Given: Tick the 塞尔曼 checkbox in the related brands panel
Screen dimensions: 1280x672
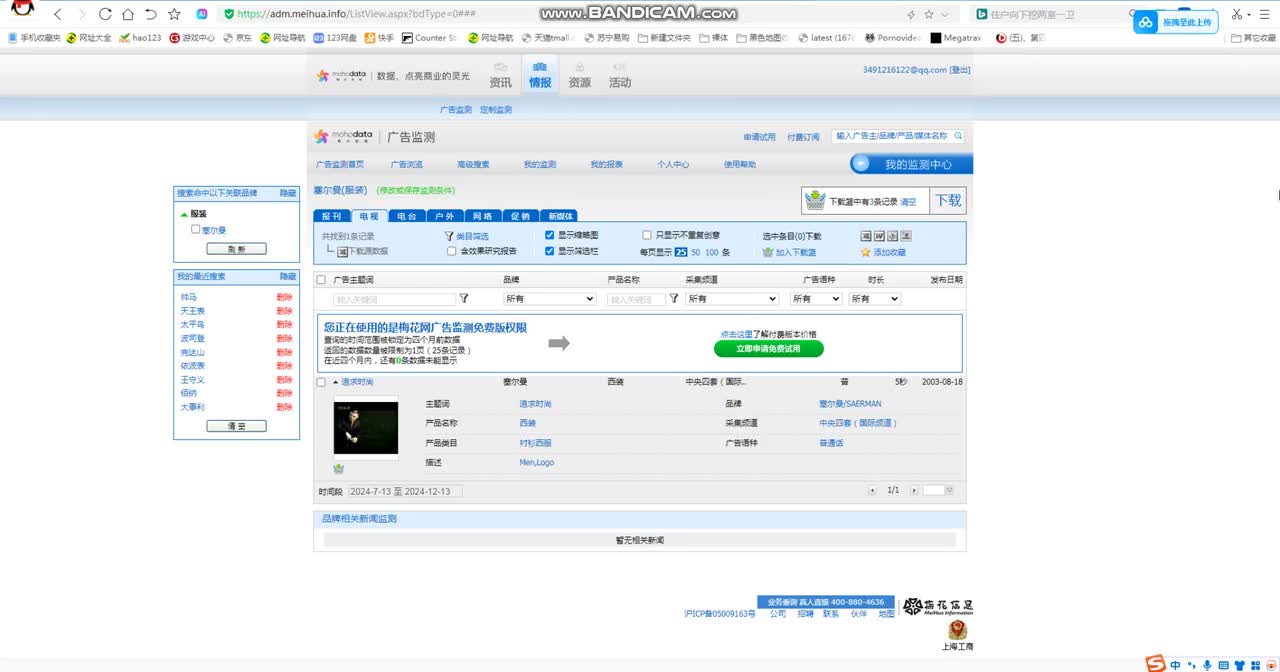Looking at the screenshot, I should point(196,229).
